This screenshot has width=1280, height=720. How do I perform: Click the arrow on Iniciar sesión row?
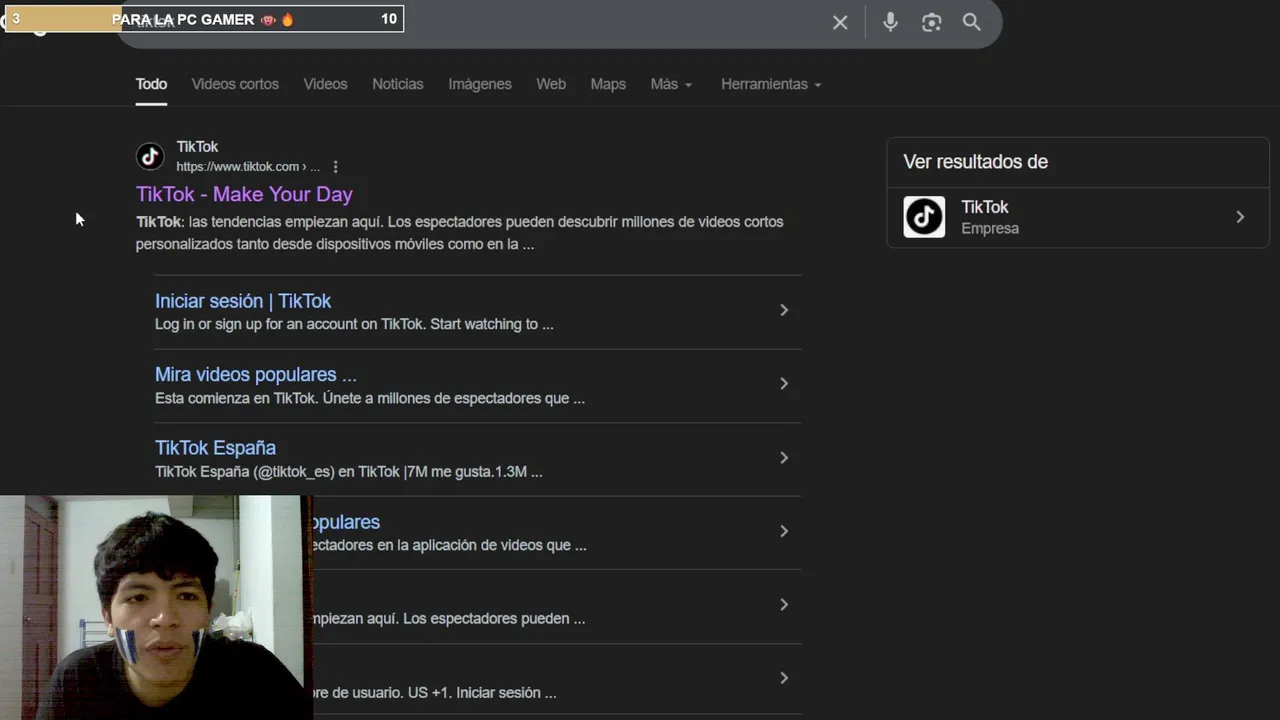click(784, 310)
